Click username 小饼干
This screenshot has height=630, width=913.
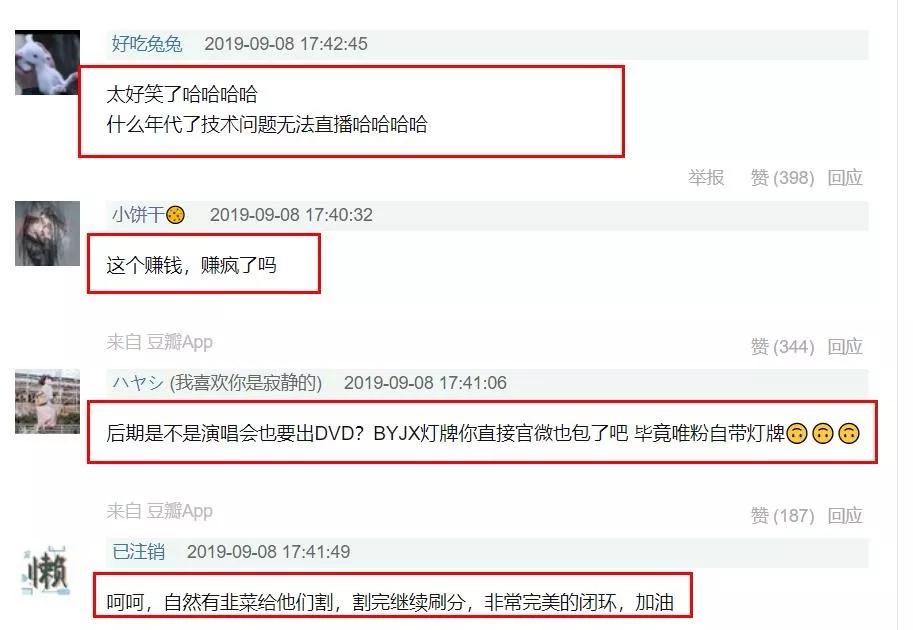(x=139, y=215)
